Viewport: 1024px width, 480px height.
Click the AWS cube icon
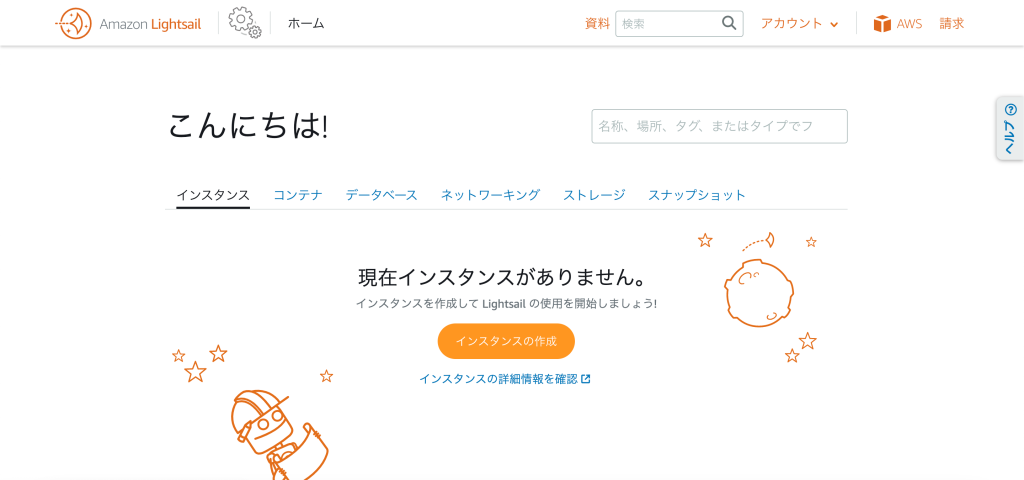pyautogui.click(x=882, y=24)
